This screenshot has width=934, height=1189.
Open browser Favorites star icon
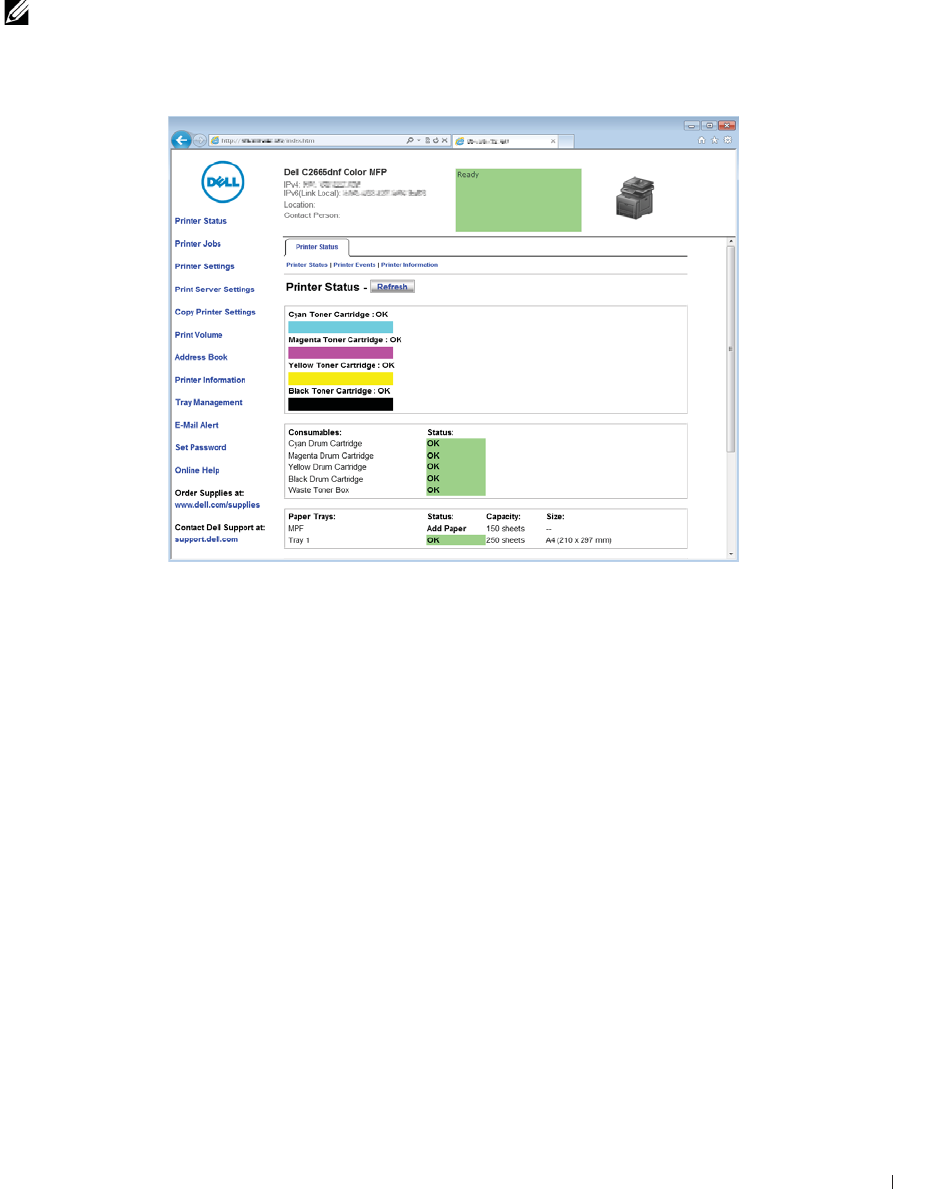click(714, 140)
